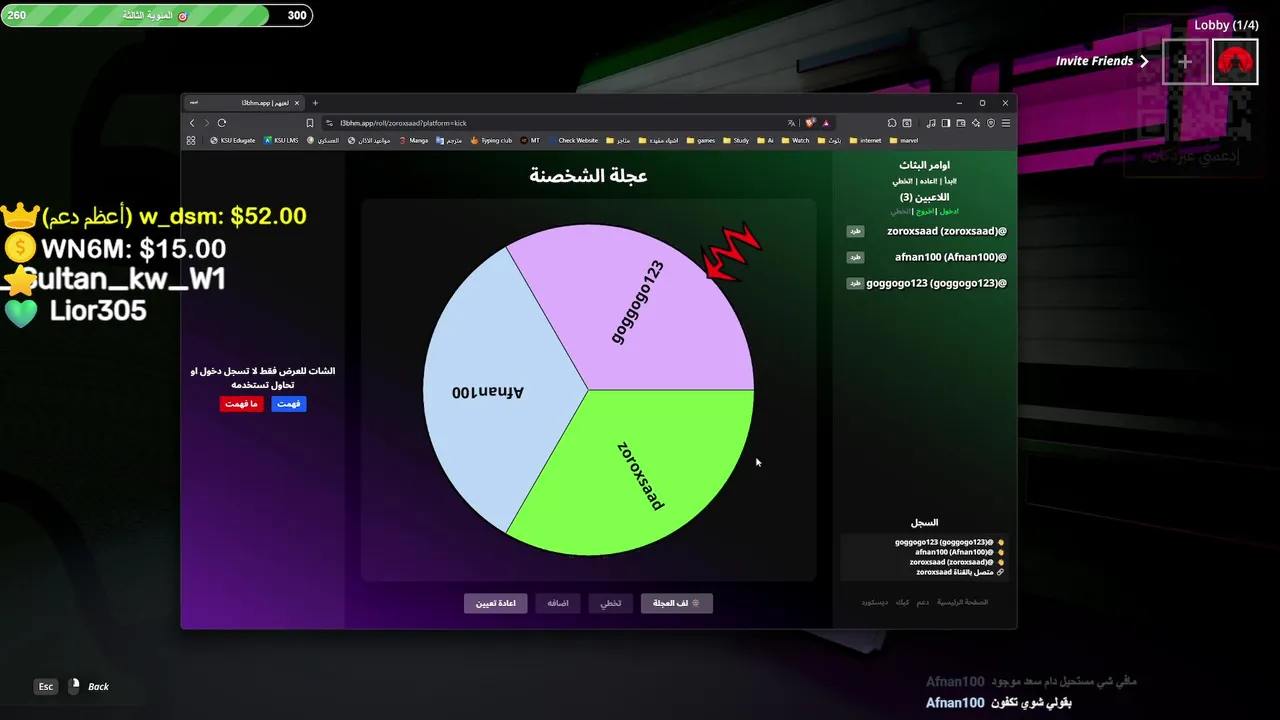Screen dimensions: 1280x720
Task: Open the Manga bookmark
Action: coord(413,140)
